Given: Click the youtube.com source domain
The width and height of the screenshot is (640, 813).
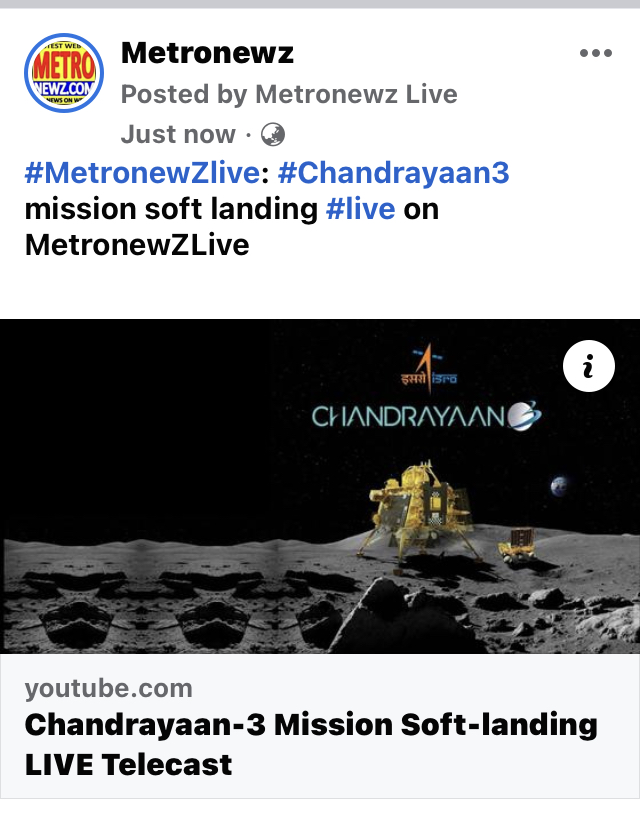Looking at the screenshot, I should pyautogui.click(x=108, y=689).
